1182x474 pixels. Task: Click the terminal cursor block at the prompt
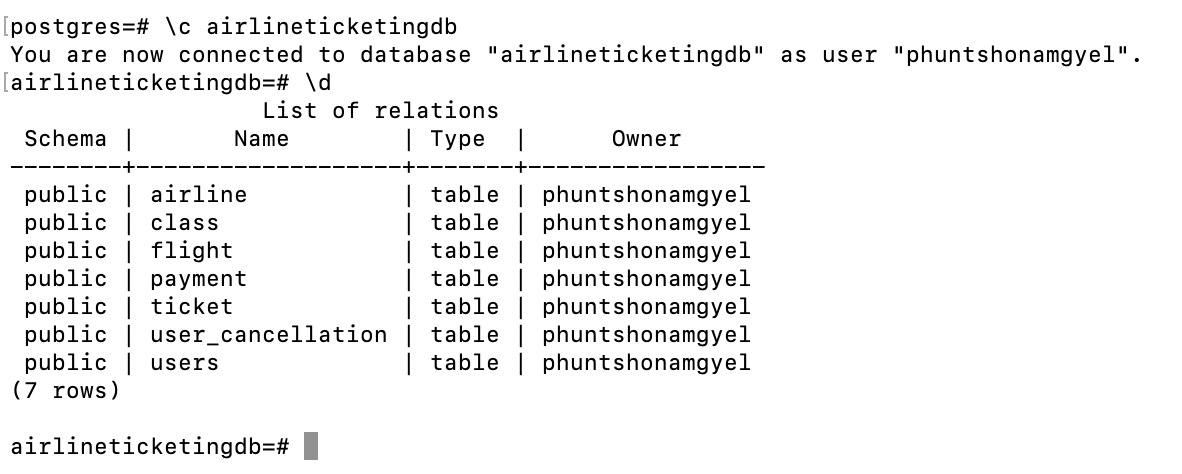(x=311, y=446)
